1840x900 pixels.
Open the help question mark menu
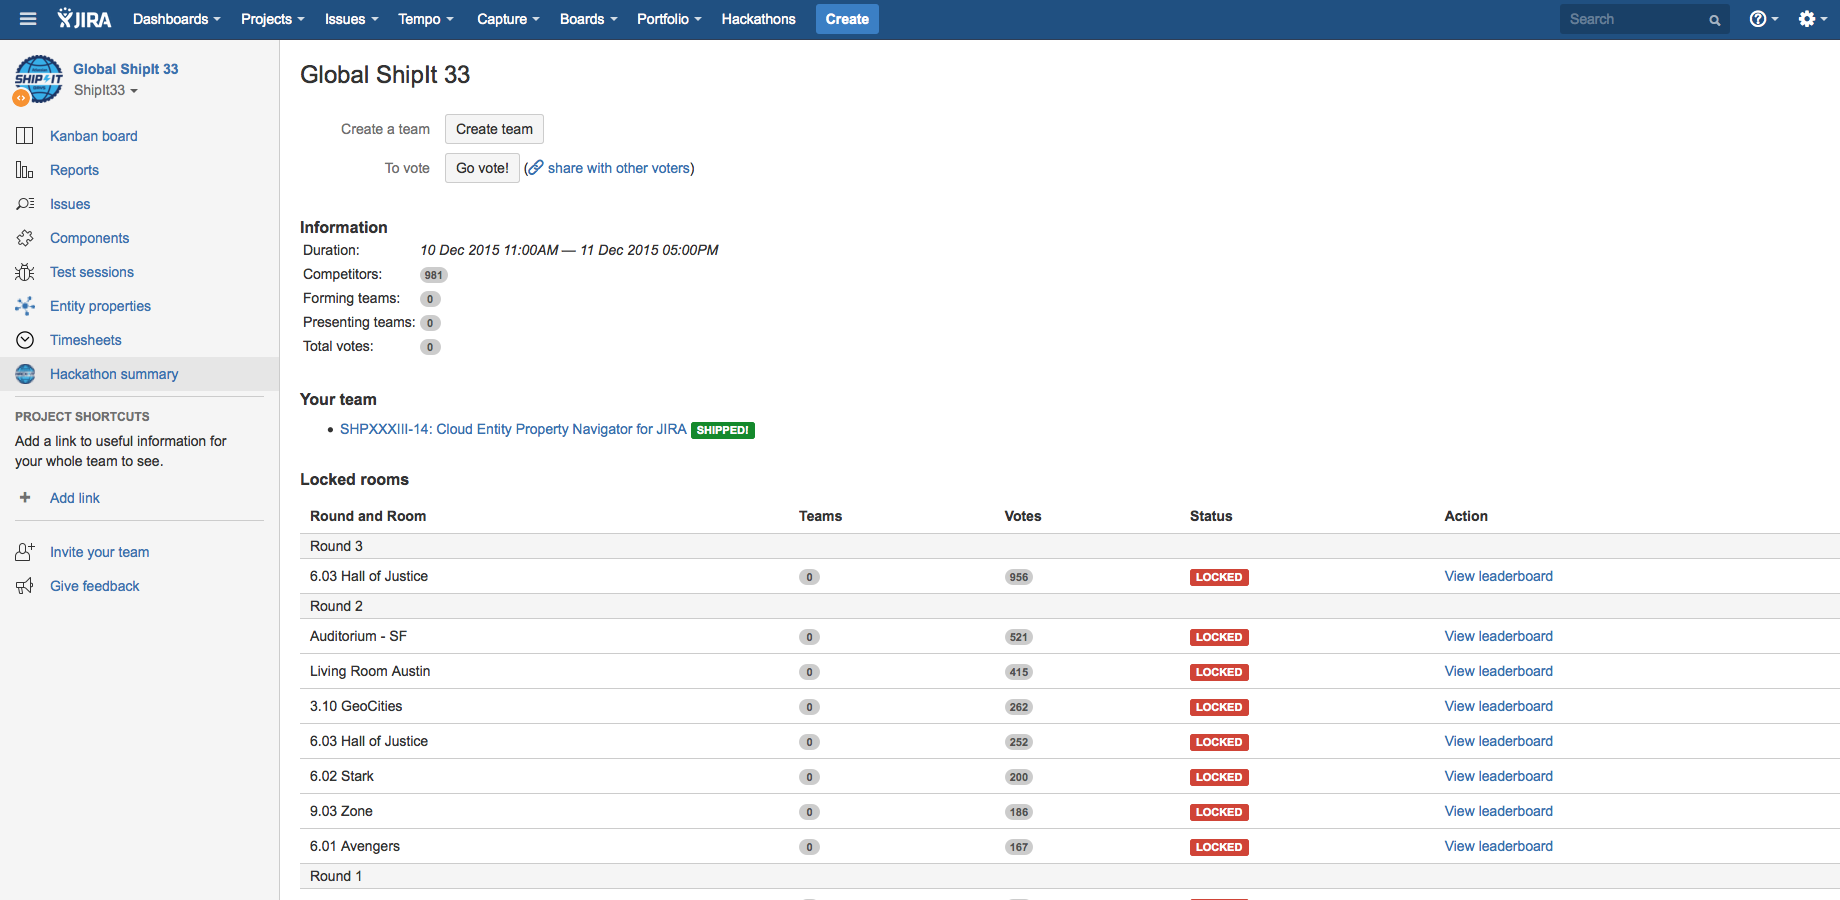click(1763, 19)
